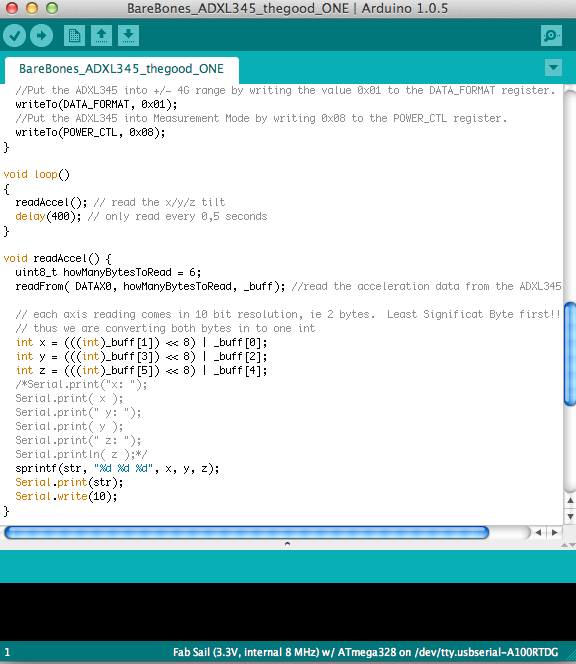Click the 'int y =' assignment line
576x664 pixels.
[x=141, y=356]
